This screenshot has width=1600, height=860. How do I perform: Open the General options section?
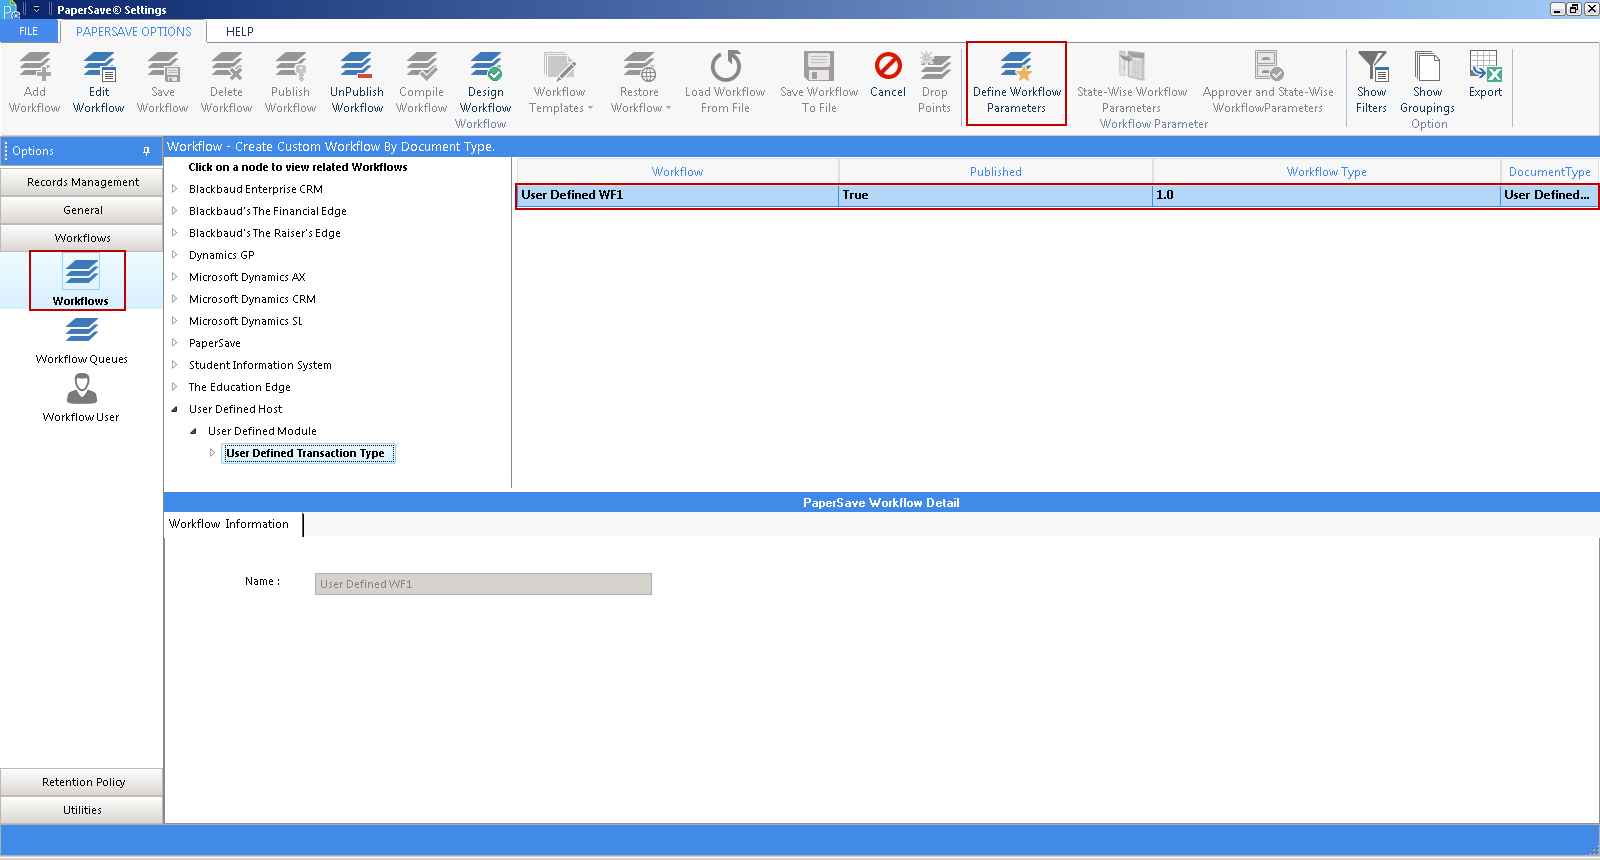tap(82, 210)
